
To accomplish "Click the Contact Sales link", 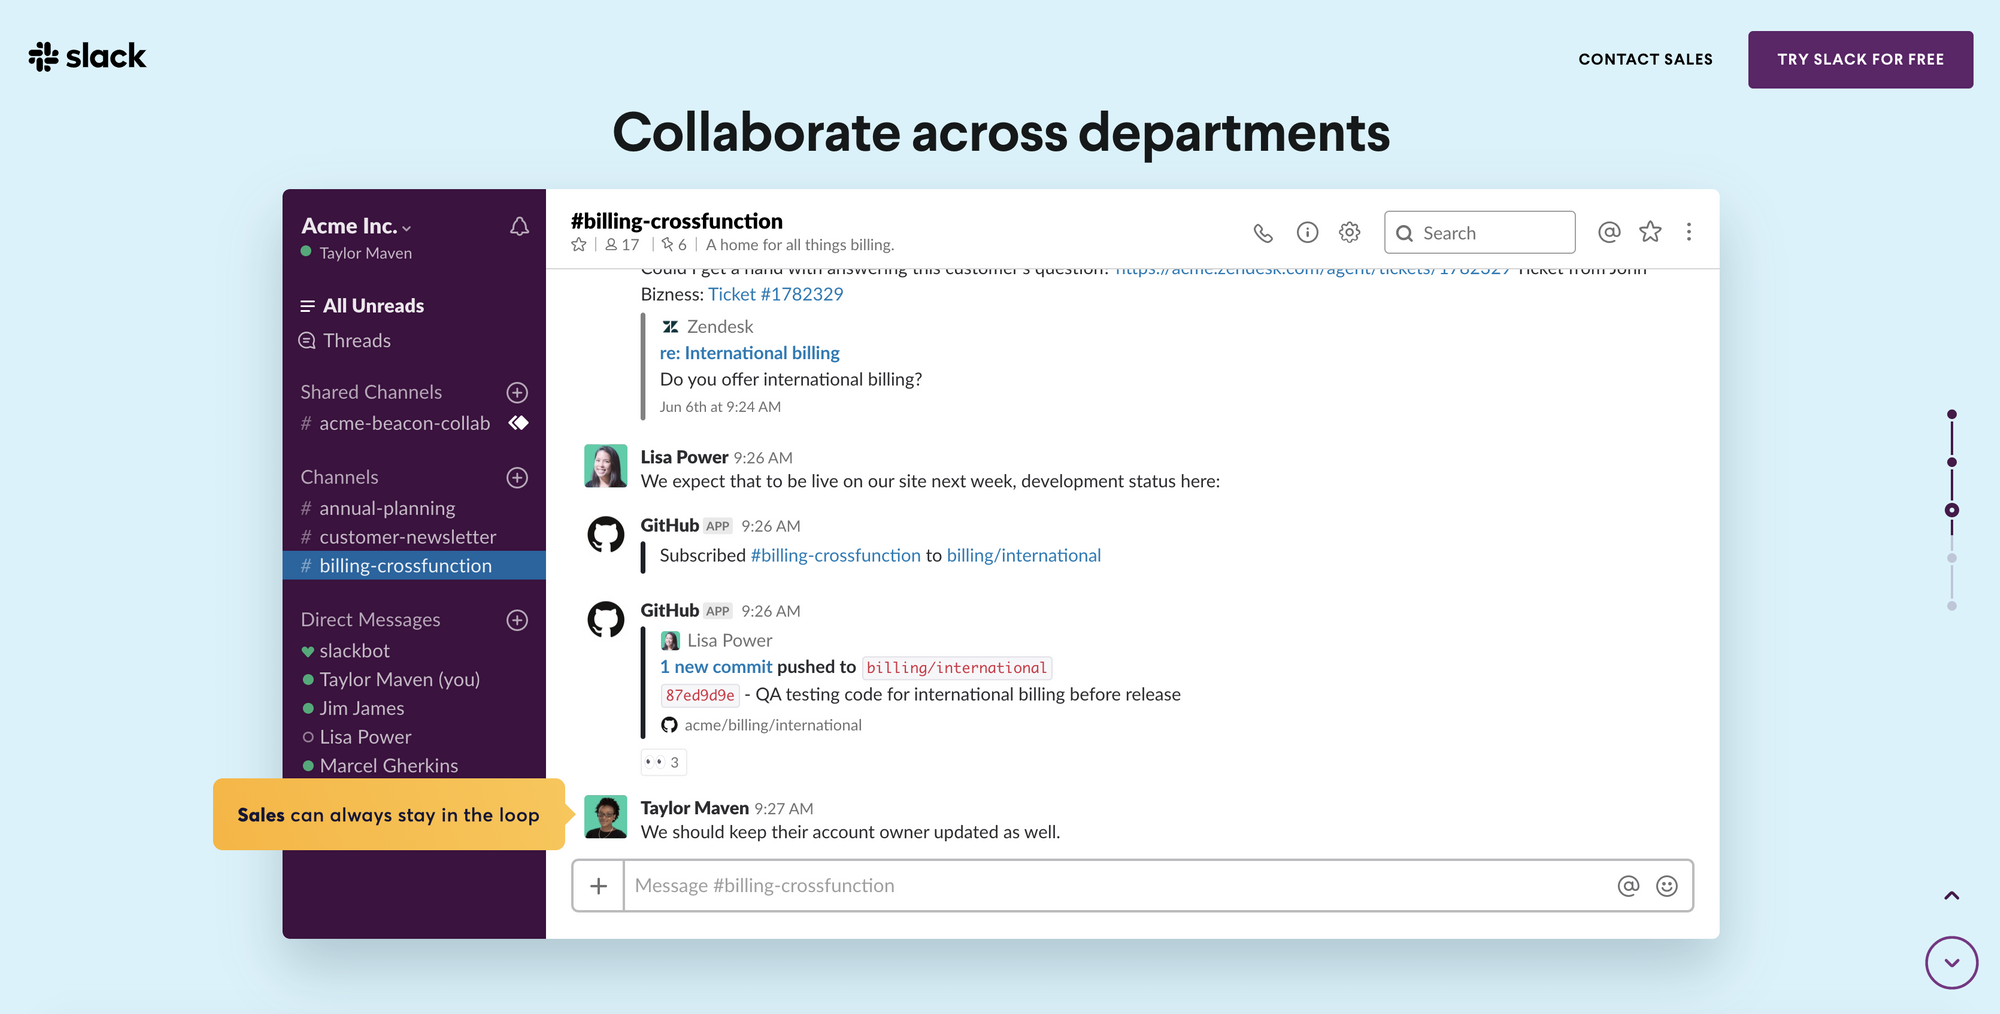I will tap(1646, 59).
